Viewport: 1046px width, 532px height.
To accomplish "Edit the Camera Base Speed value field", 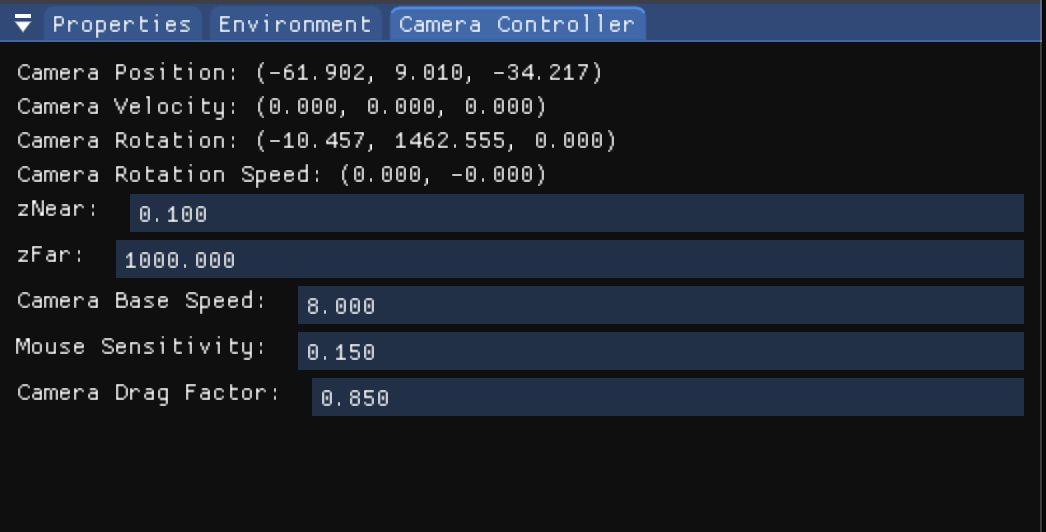I will click(660, 305).
